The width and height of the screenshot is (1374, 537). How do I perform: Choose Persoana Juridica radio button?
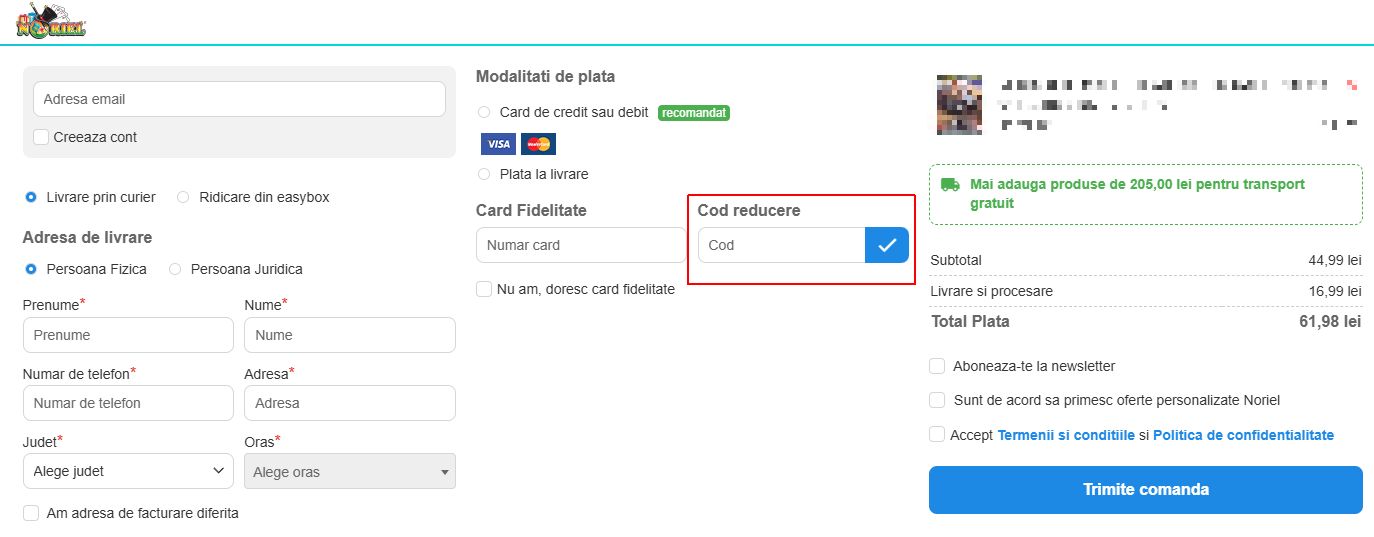[175, 269]
